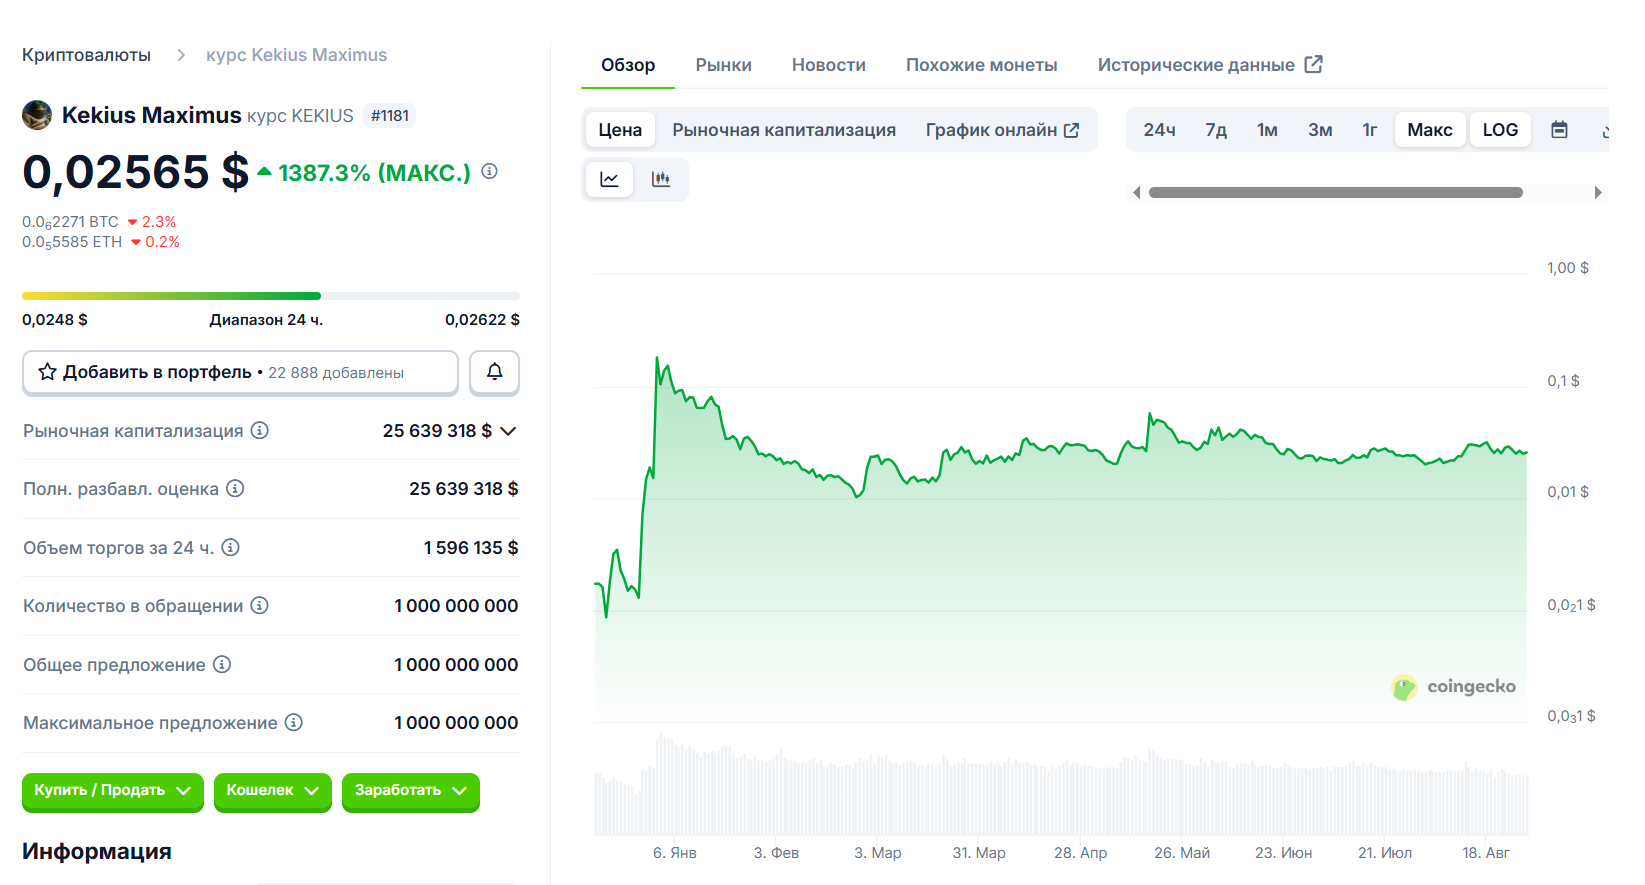This screenshot has width=1645, height=885.
Task: Click the 0,02565 $ price value
Action: click(135, 172)
